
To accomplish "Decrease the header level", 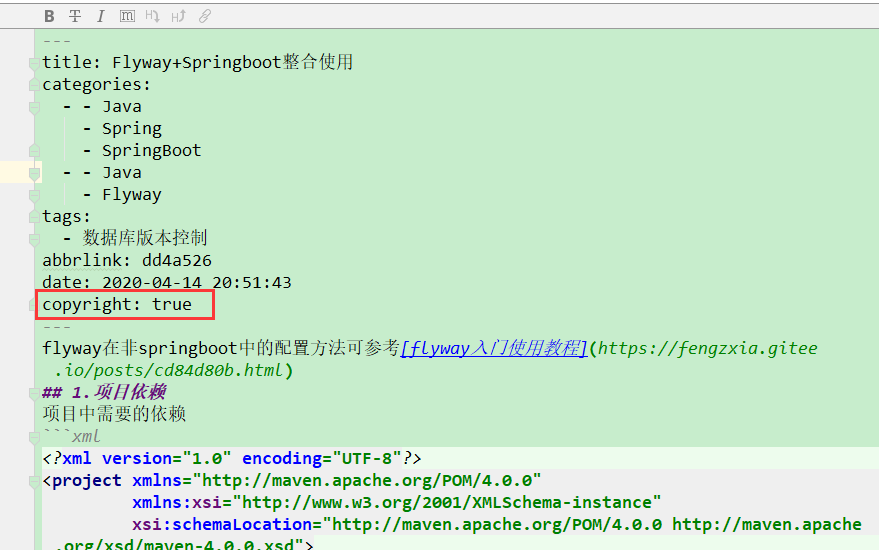I will pos(152,16).
